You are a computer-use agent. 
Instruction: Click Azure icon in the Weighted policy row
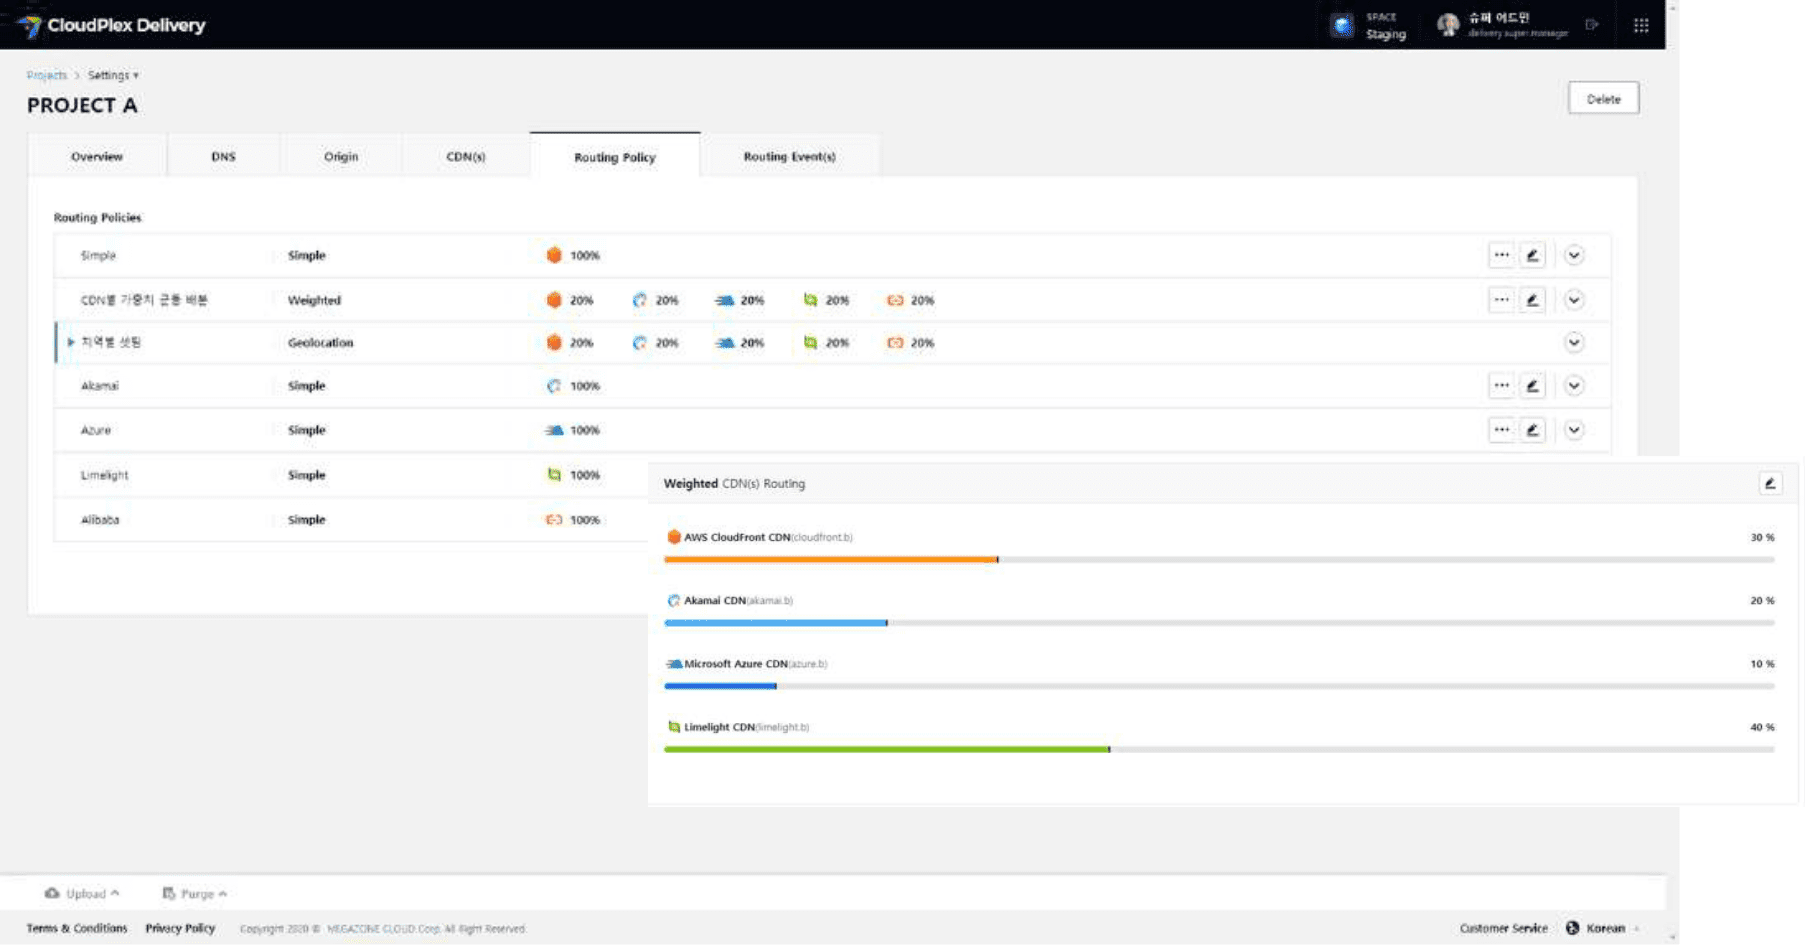coord(724,300)
